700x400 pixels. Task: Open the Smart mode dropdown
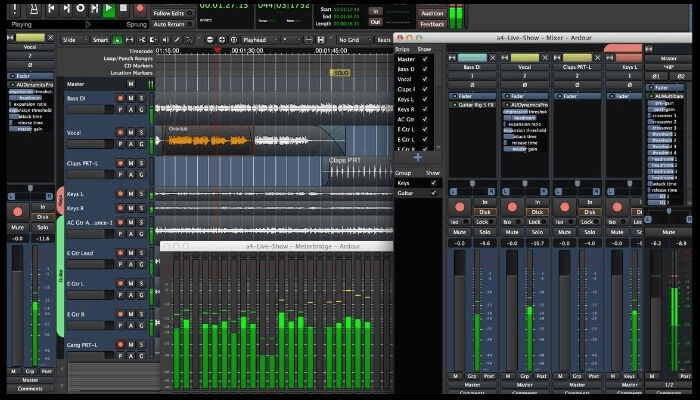99,39
